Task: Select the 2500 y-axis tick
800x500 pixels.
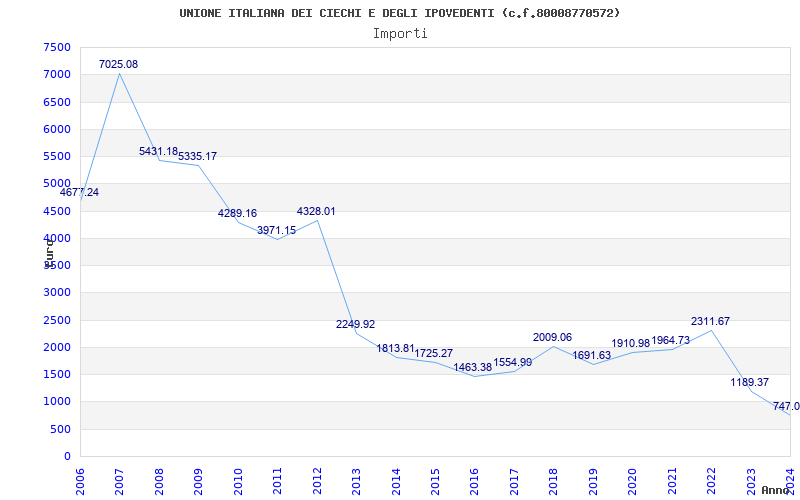Action: 57,320
